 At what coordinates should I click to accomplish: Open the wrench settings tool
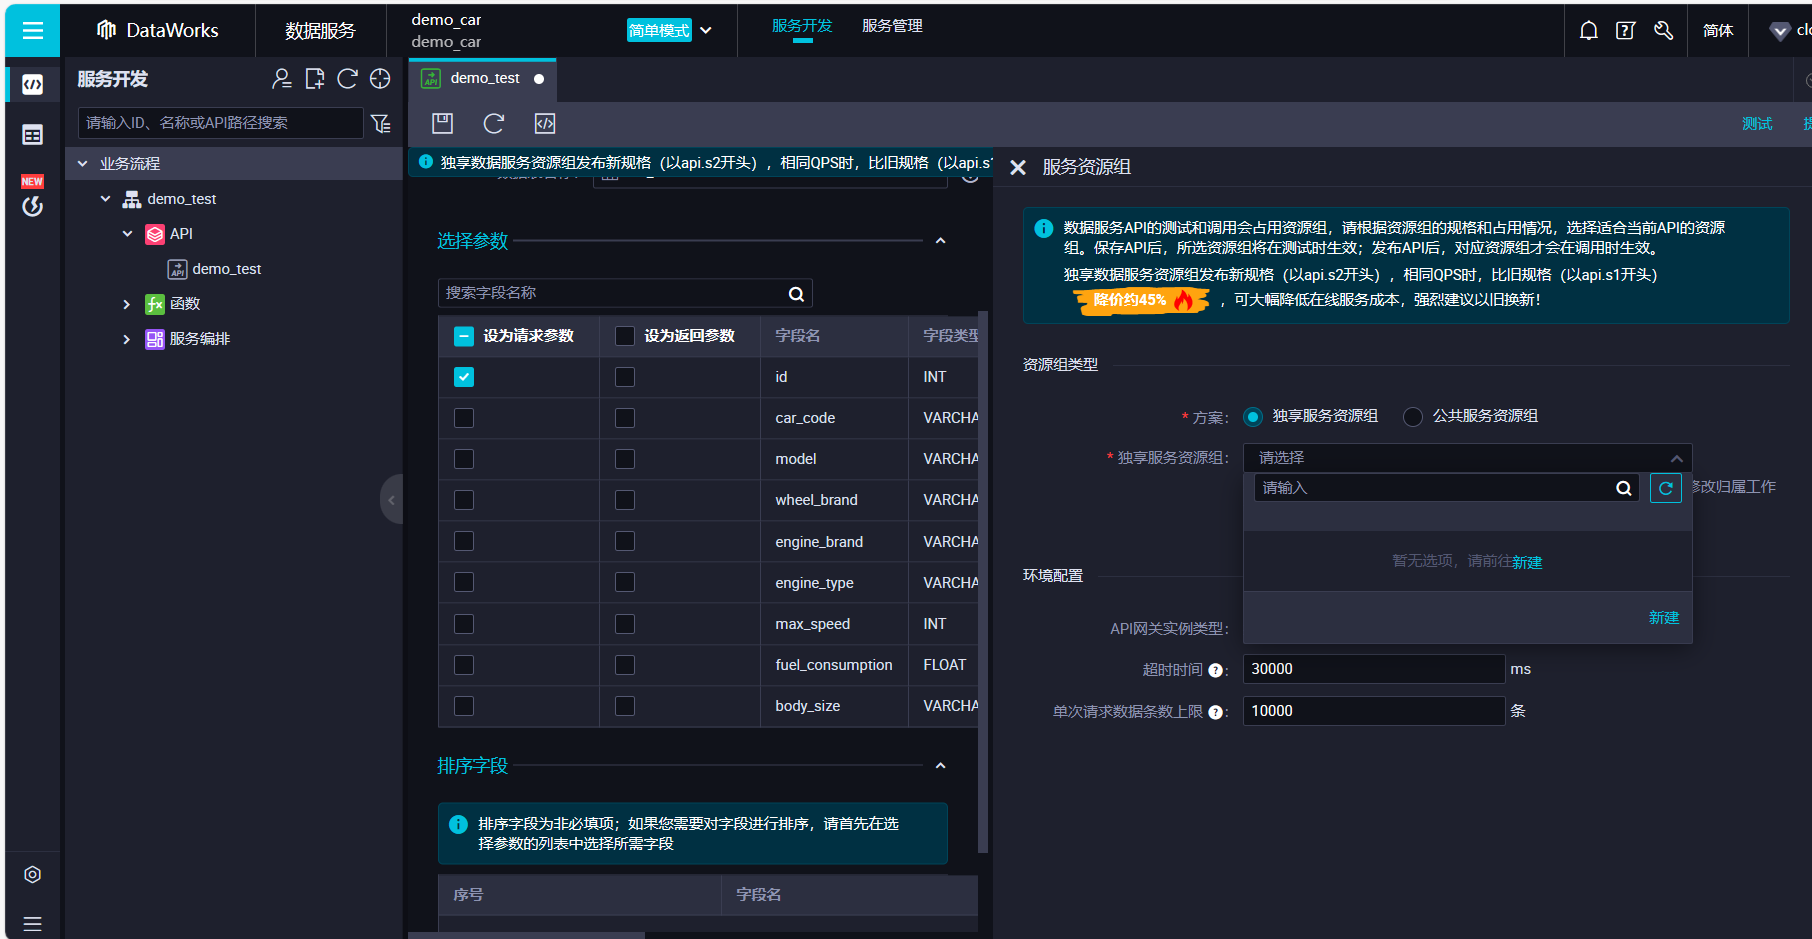pos(1663,31)
